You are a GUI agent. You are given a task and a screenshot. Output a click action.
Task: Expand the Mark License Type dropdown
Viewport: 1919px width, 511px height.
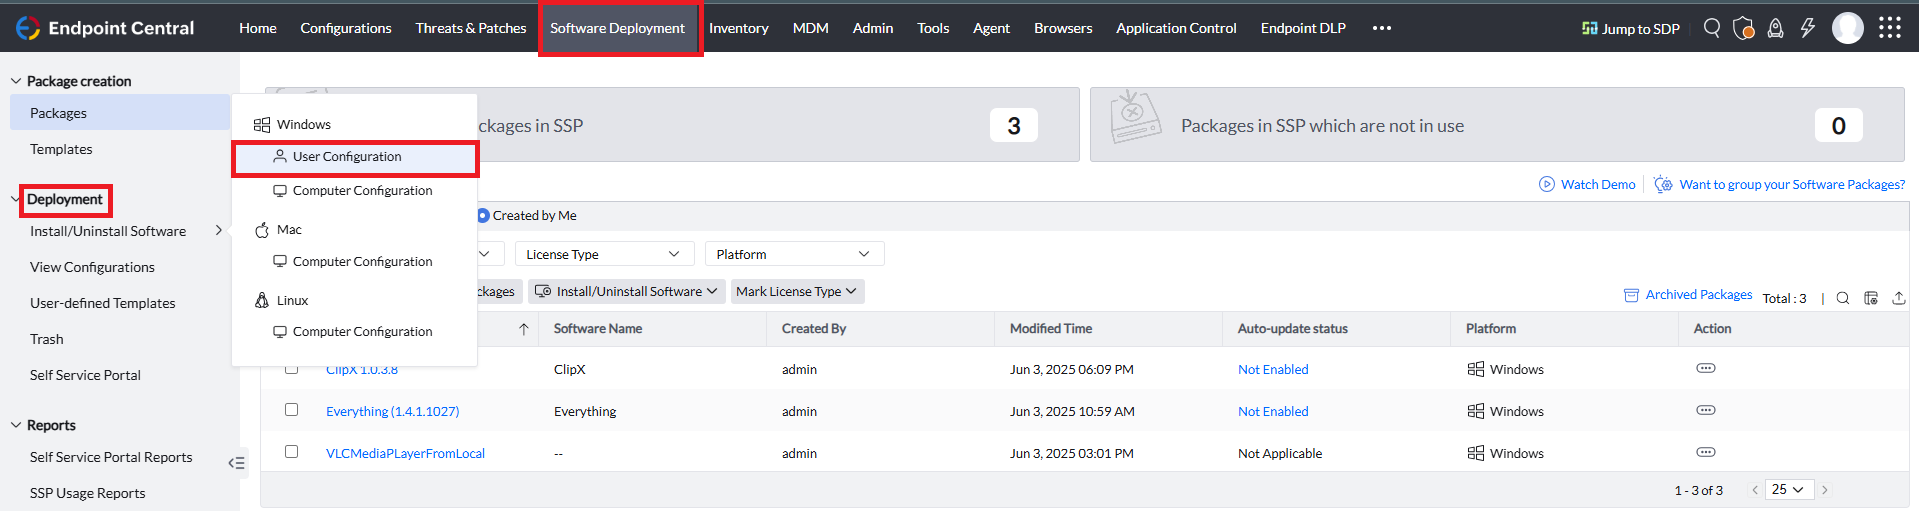(796, 291)
